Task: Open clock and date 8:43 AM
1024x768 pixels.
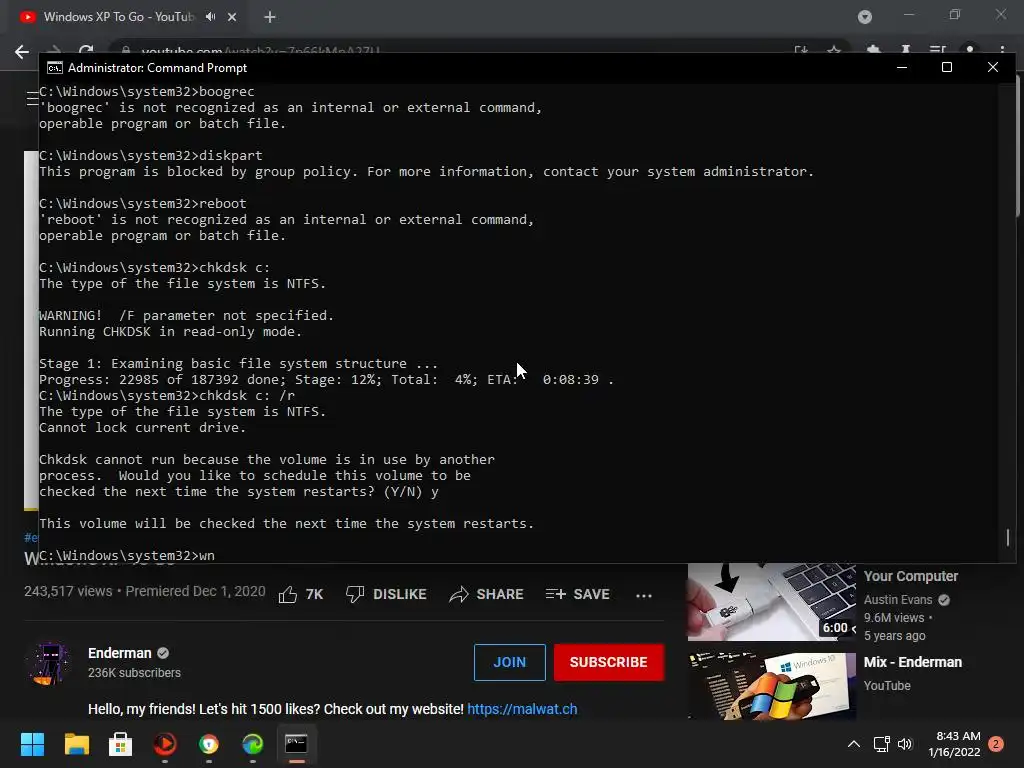Action: point(954,744)
